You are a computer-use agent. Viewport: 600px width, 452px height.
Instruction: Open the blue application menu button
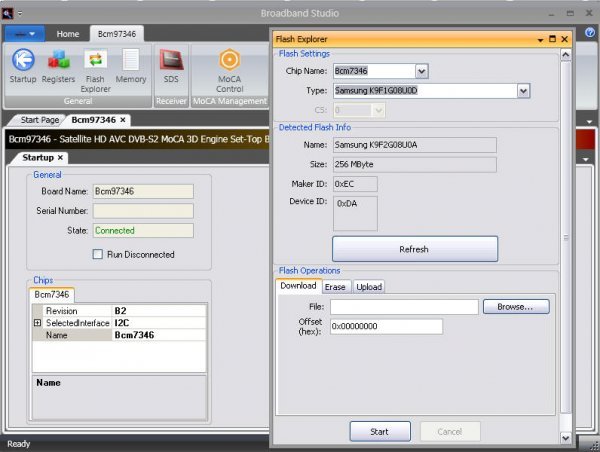(24, 34)
